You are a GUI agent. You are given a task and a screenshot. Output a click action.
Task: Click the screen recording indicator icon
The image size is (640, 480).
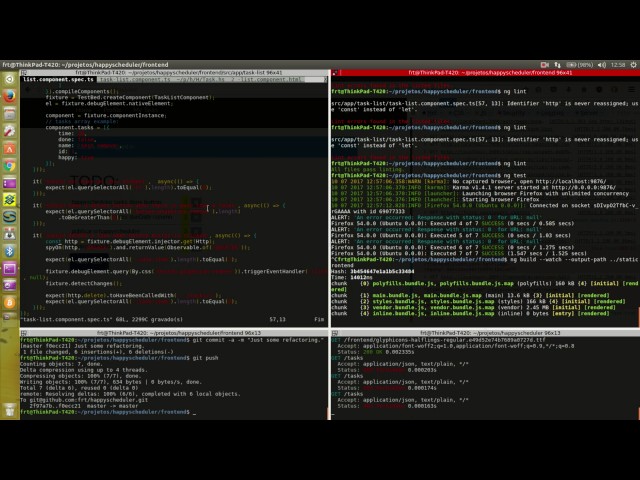pos(544,65)
